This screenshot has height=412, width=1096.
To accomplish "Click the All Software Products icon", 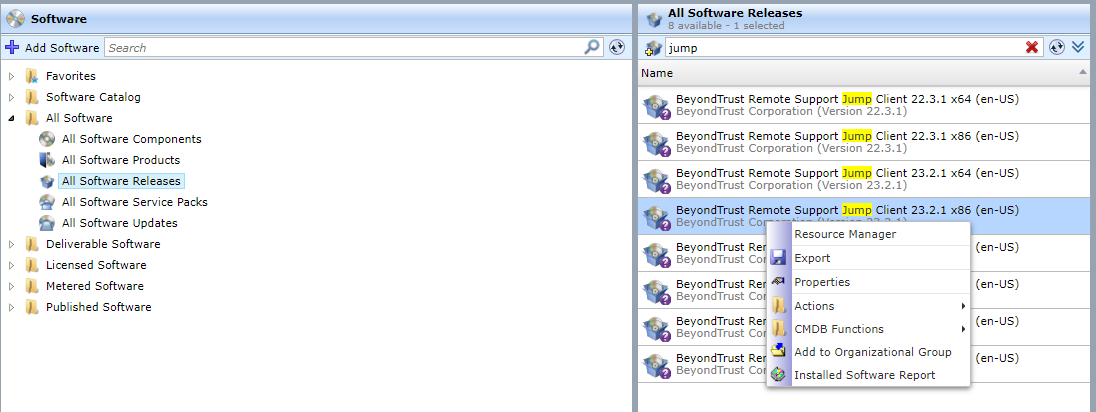I will pyautogui.click(x=47, y=159).
